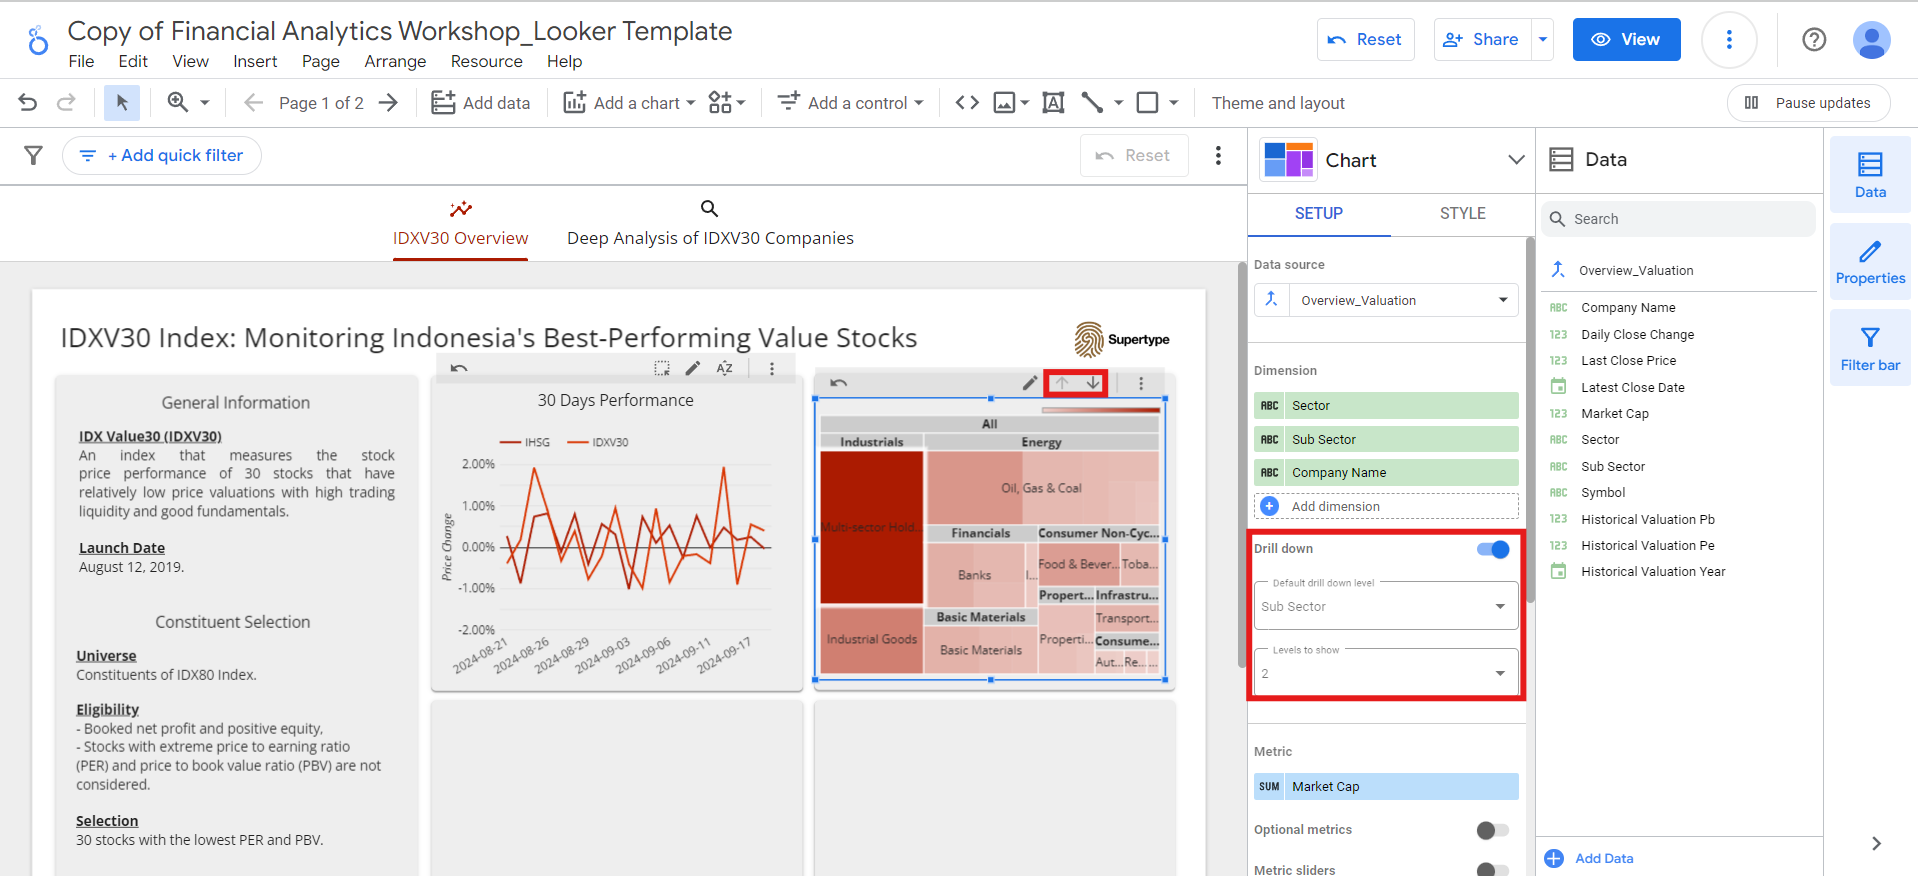This screenshot has width=1918, height=876.
Task: Select the line drawing tool
Action: click(x=1092, y=103)
